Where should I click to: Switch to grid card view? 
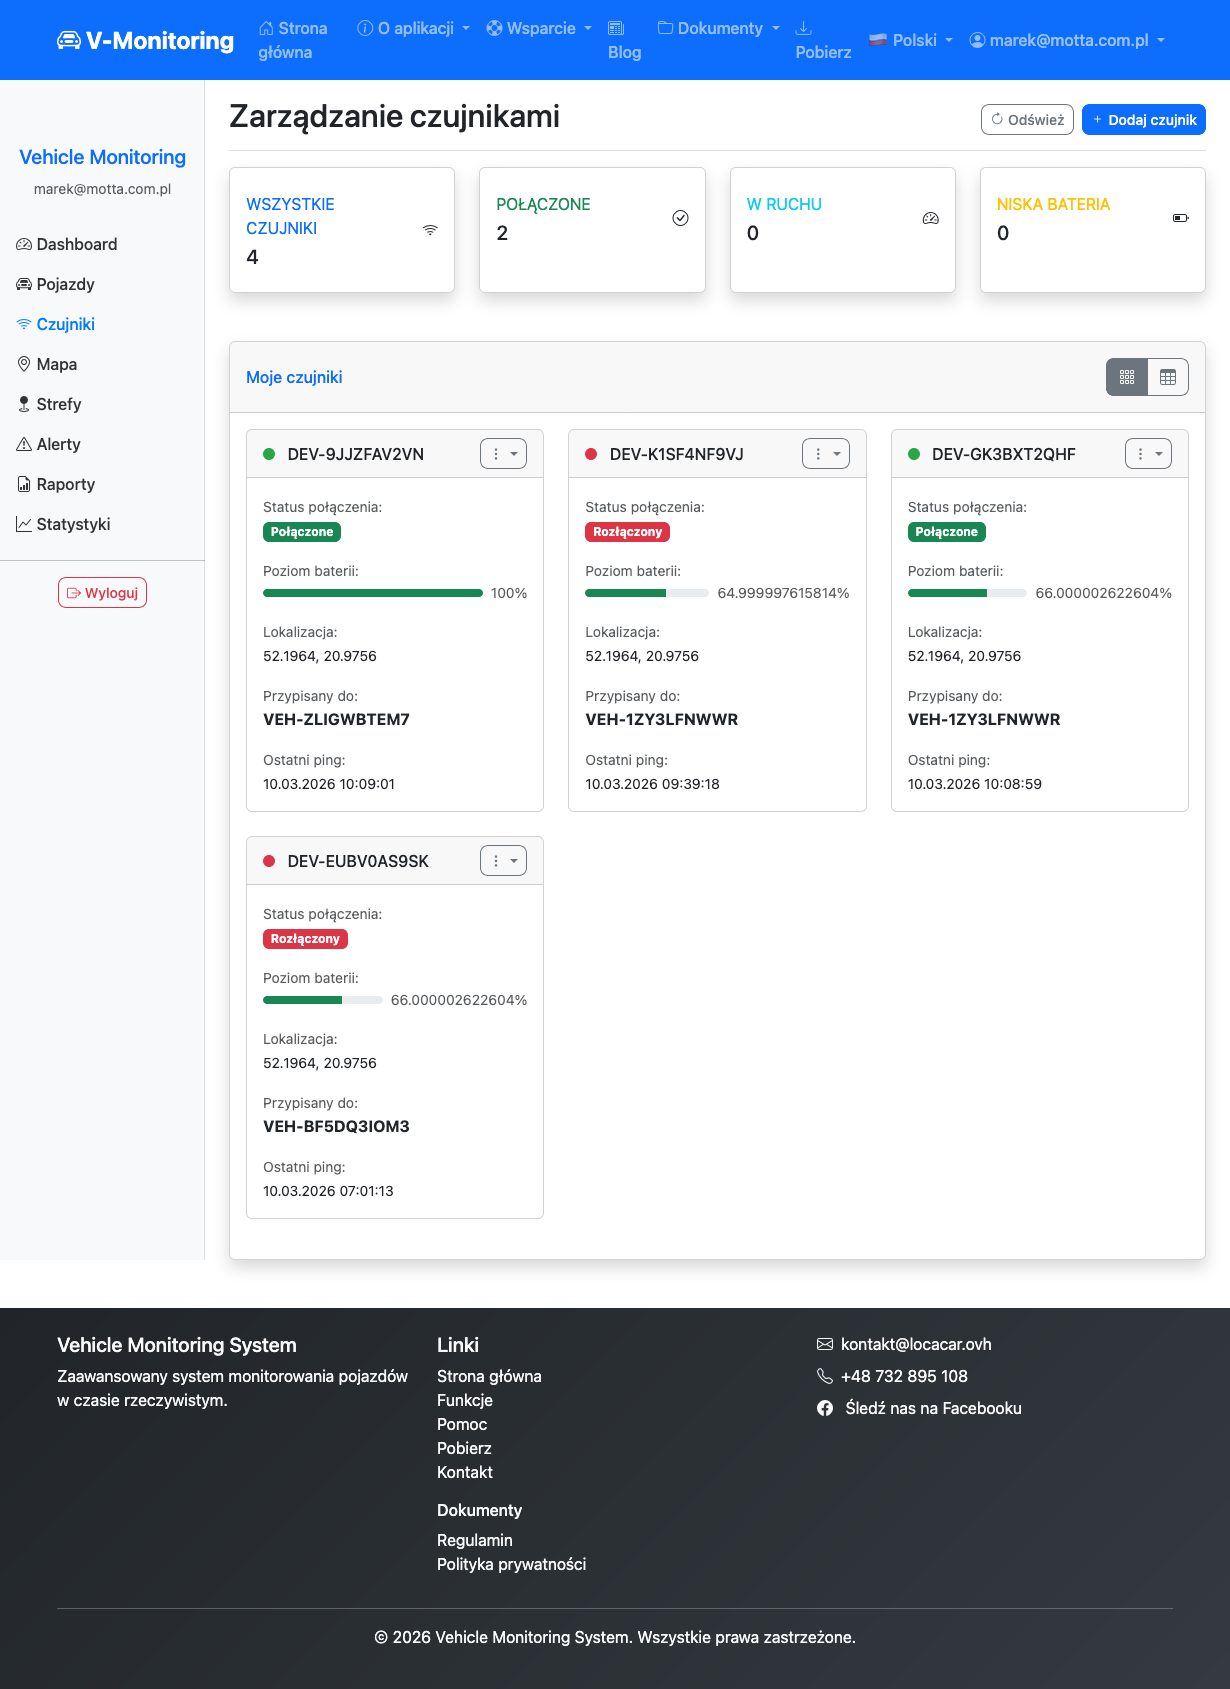tap(1127, 377)
